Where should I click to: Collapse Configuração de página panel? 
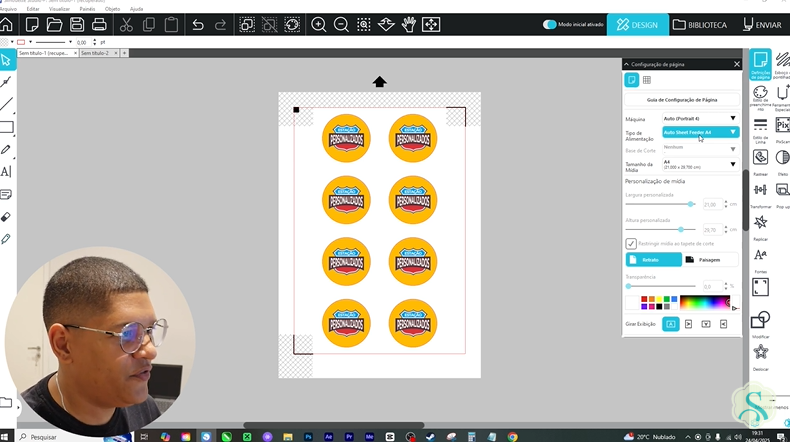tap(626, 64)
